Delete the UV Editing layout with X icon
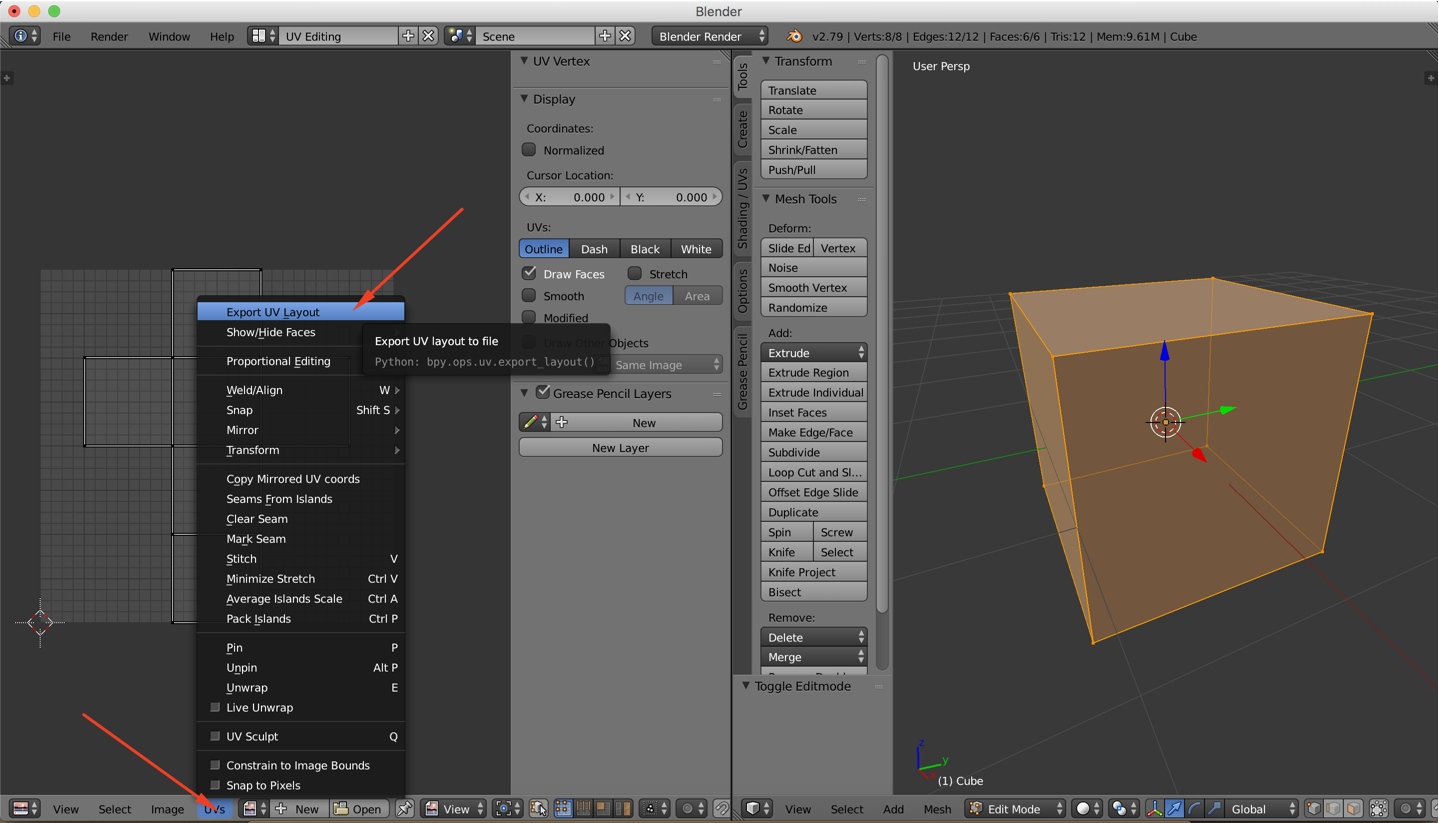The image size is (1439, 823). click(x=429, y=36)
